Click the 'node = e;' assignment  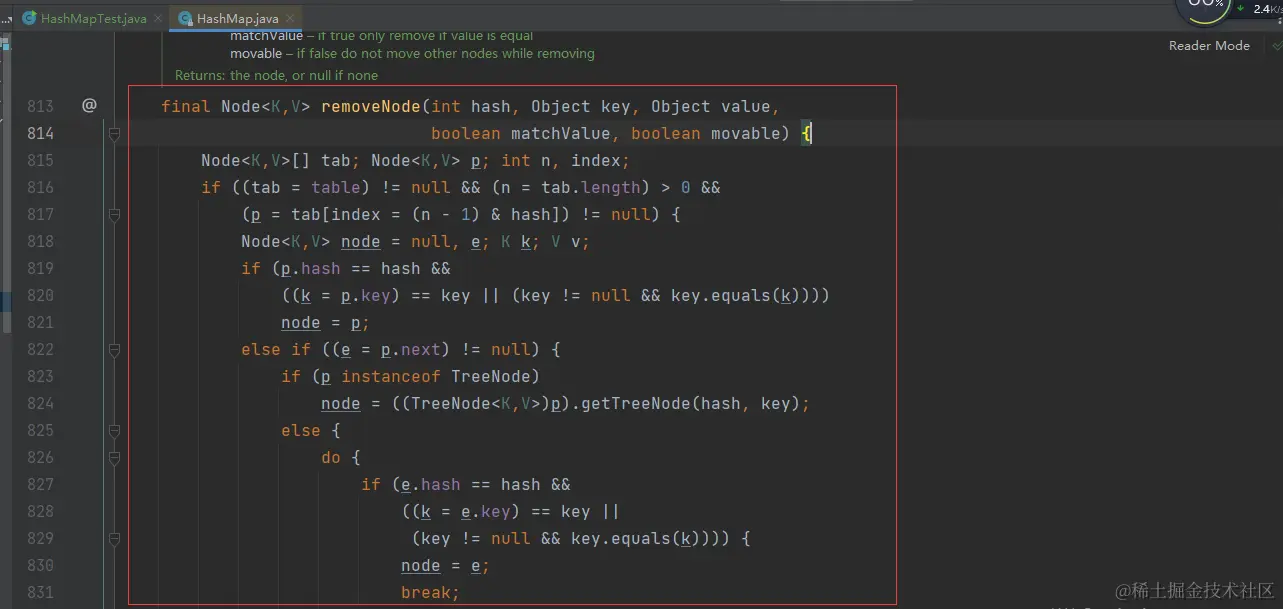point(445,565)
